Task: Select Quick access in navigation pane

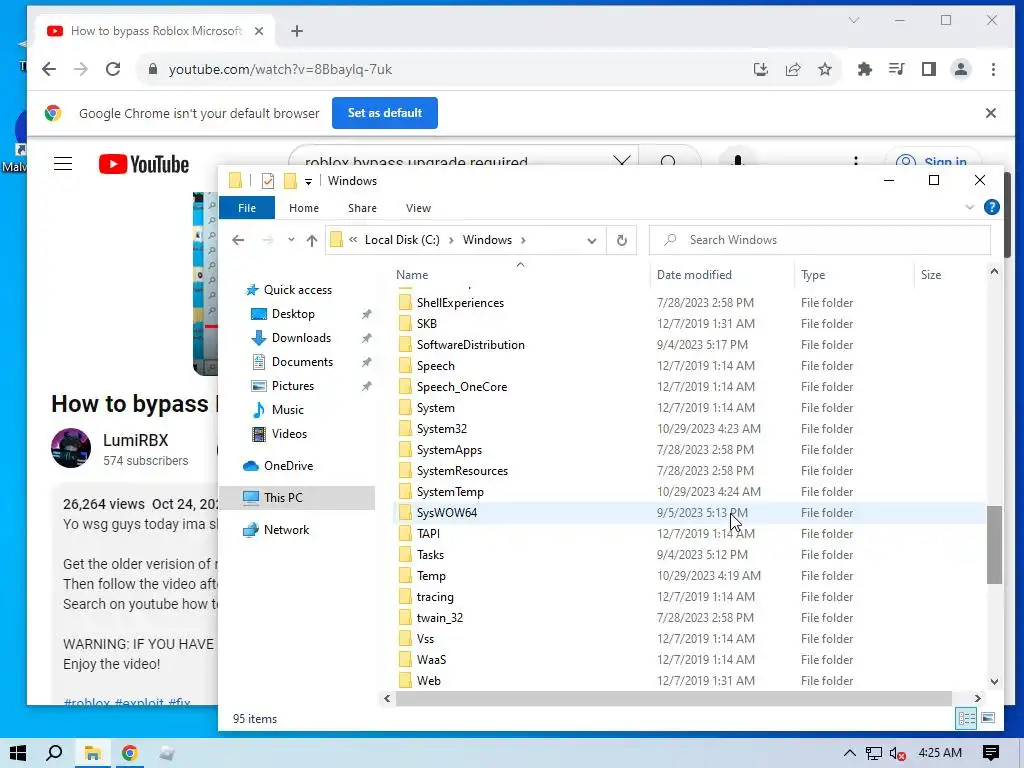Action: pos(298,290)
